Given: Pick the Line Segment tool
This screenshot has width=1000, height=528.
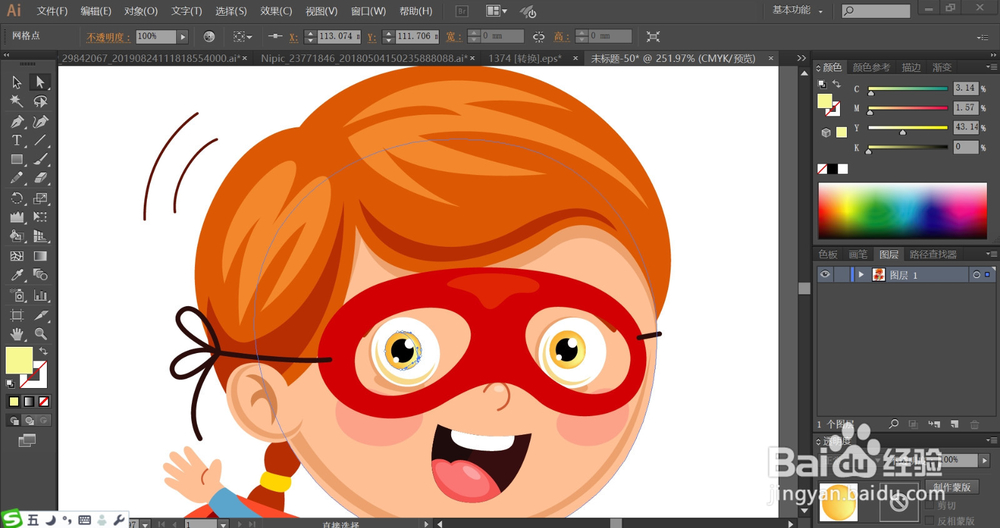Looking at the screenshot, I should (40, 140).
